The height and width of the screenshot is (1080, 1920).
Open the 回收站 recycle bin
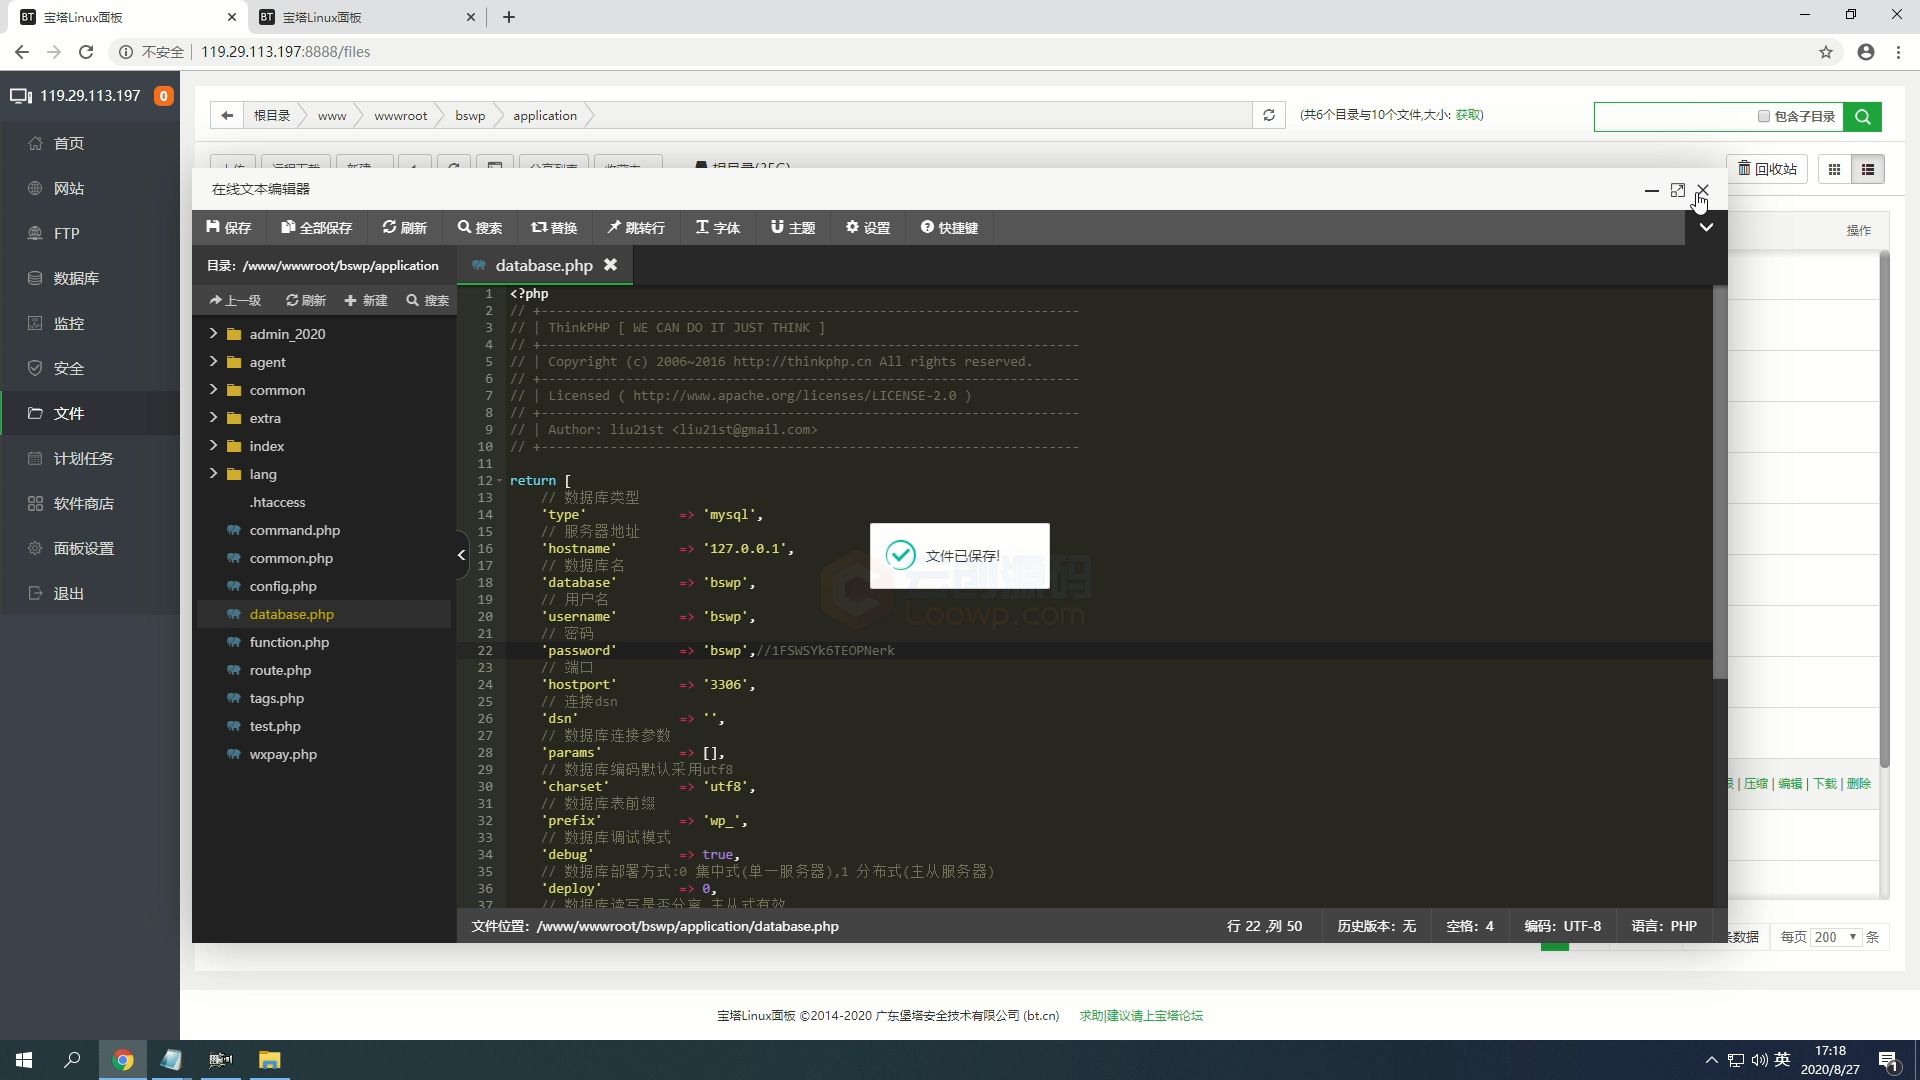tap(1767, 169)
